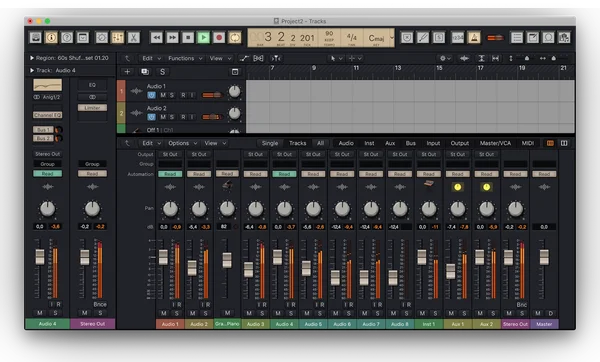
Task: Open Smart Controls dial button
Action: [102, 38]
